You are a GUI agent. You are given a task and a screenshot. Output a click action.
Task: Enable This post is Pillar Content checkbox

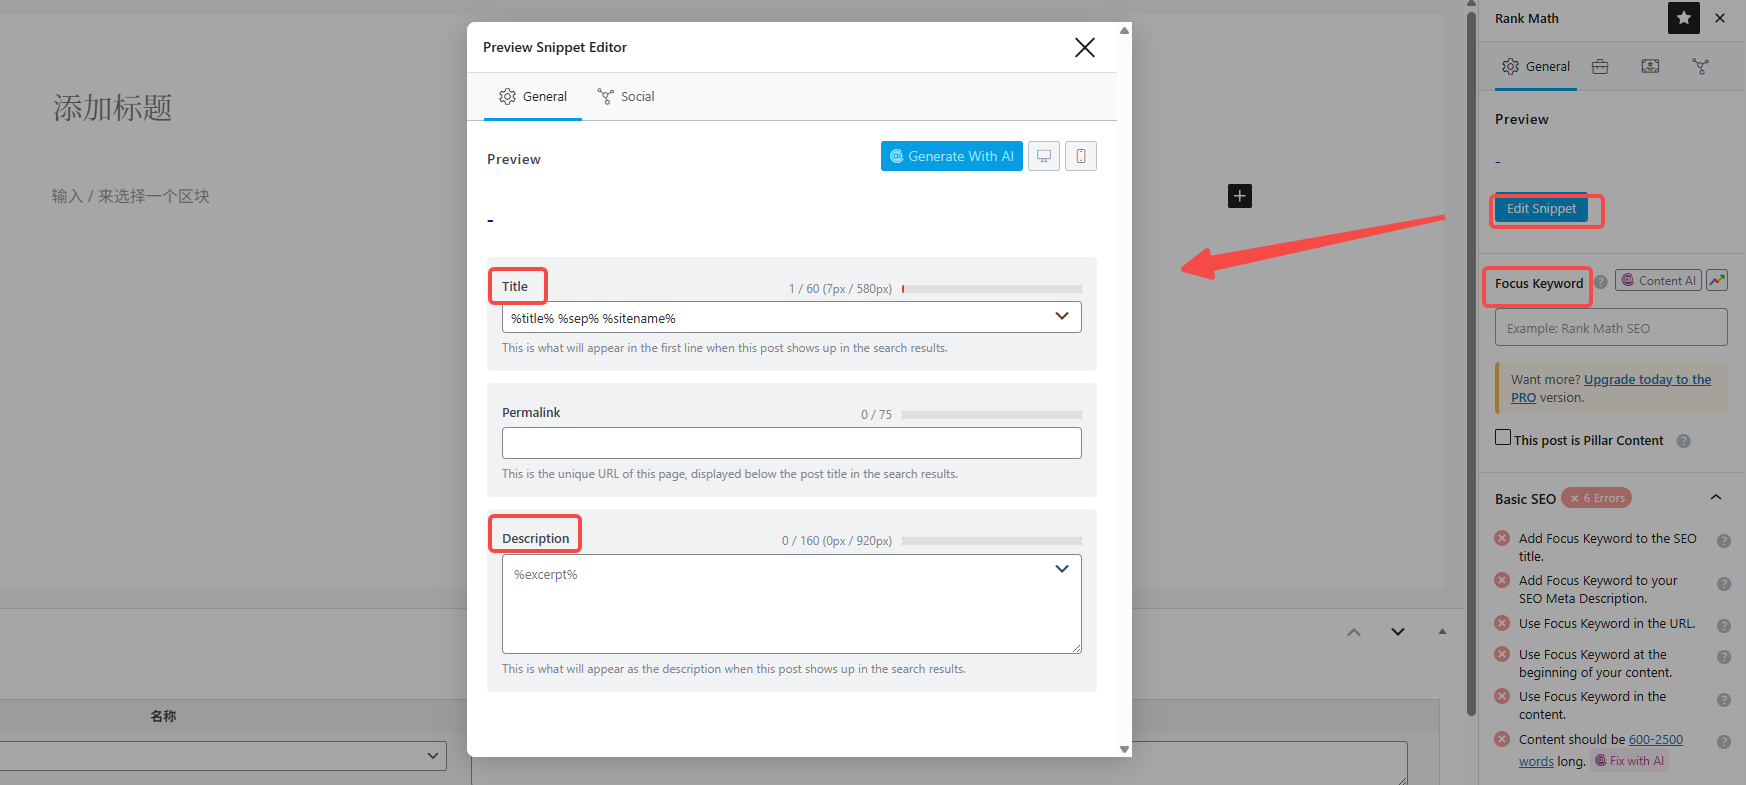pos(1503,438)
